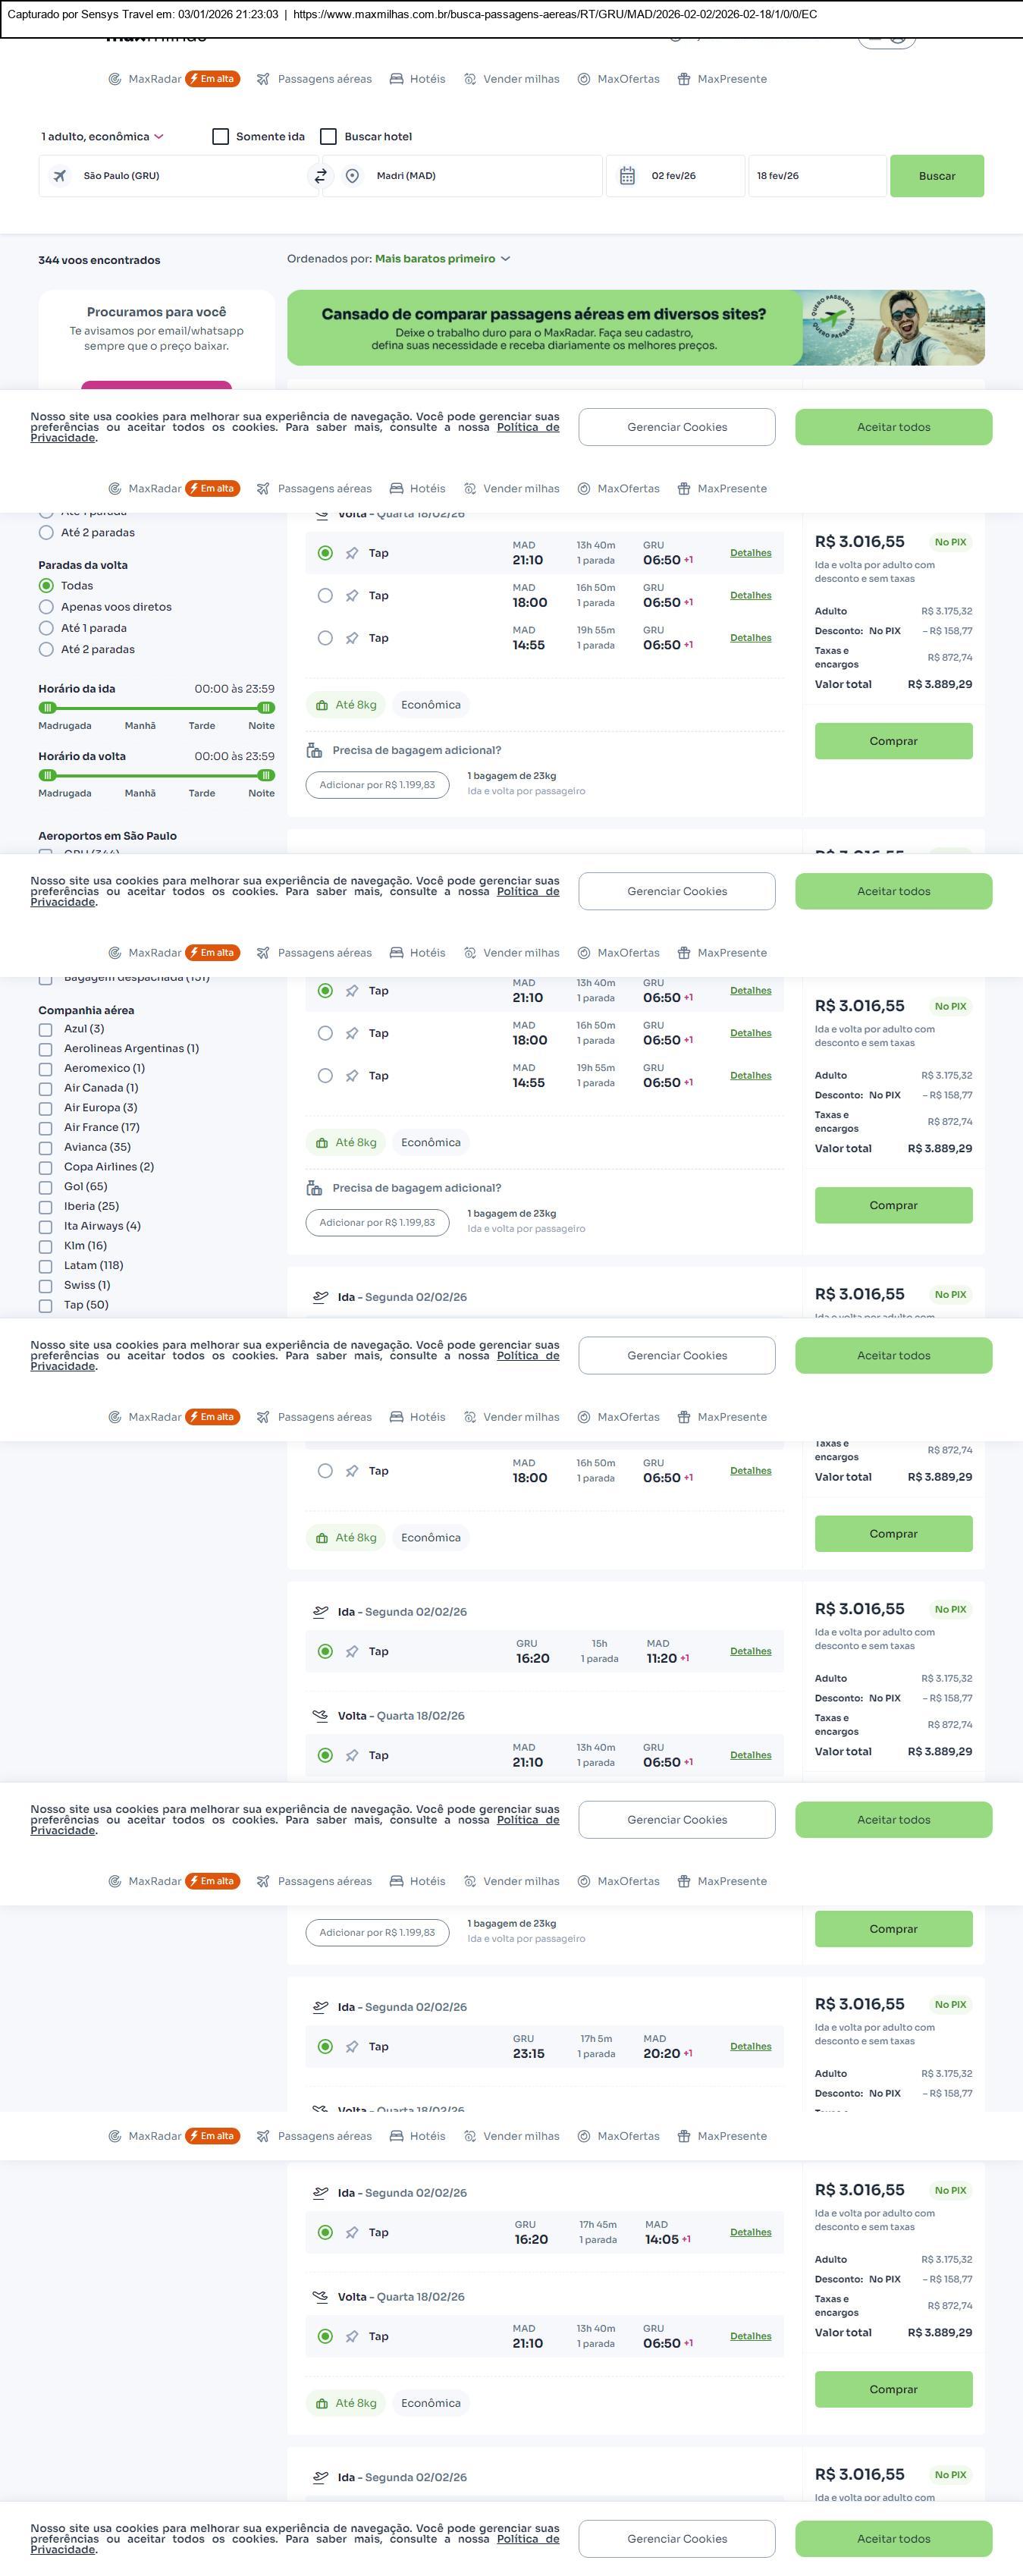Open Mais baratos primeiro sort dropdown
Screen dimensions: 1023x2576
coord(442,259)
